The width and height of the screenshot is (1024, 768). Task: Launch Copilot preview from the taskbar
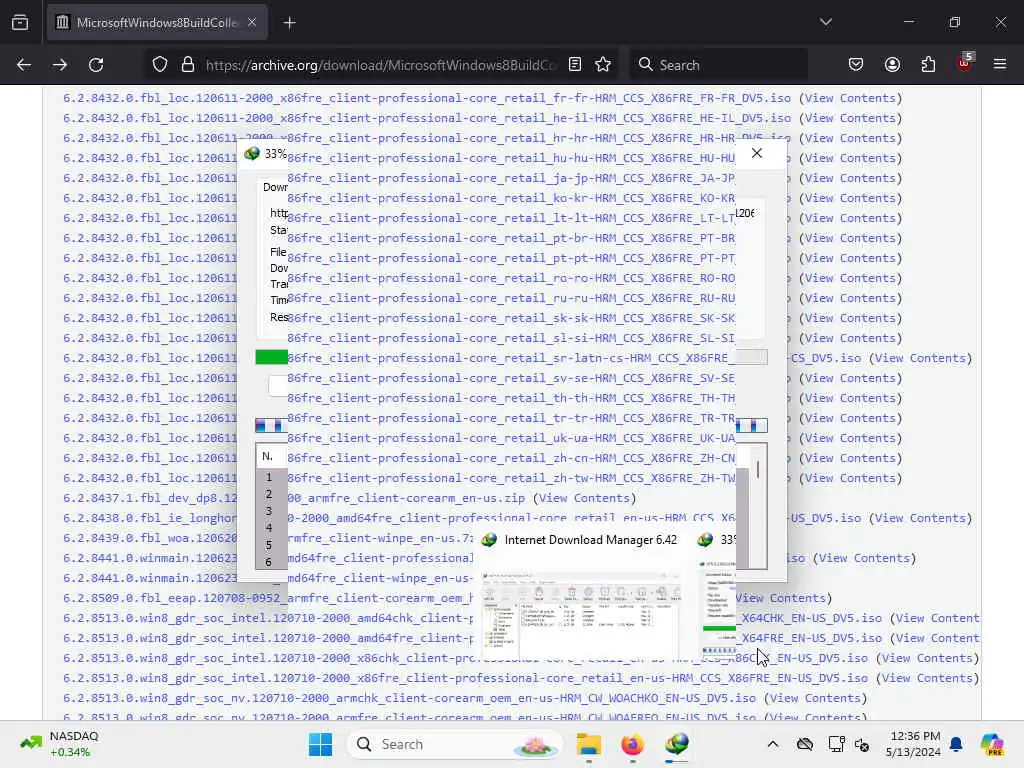tap(991, 744)
